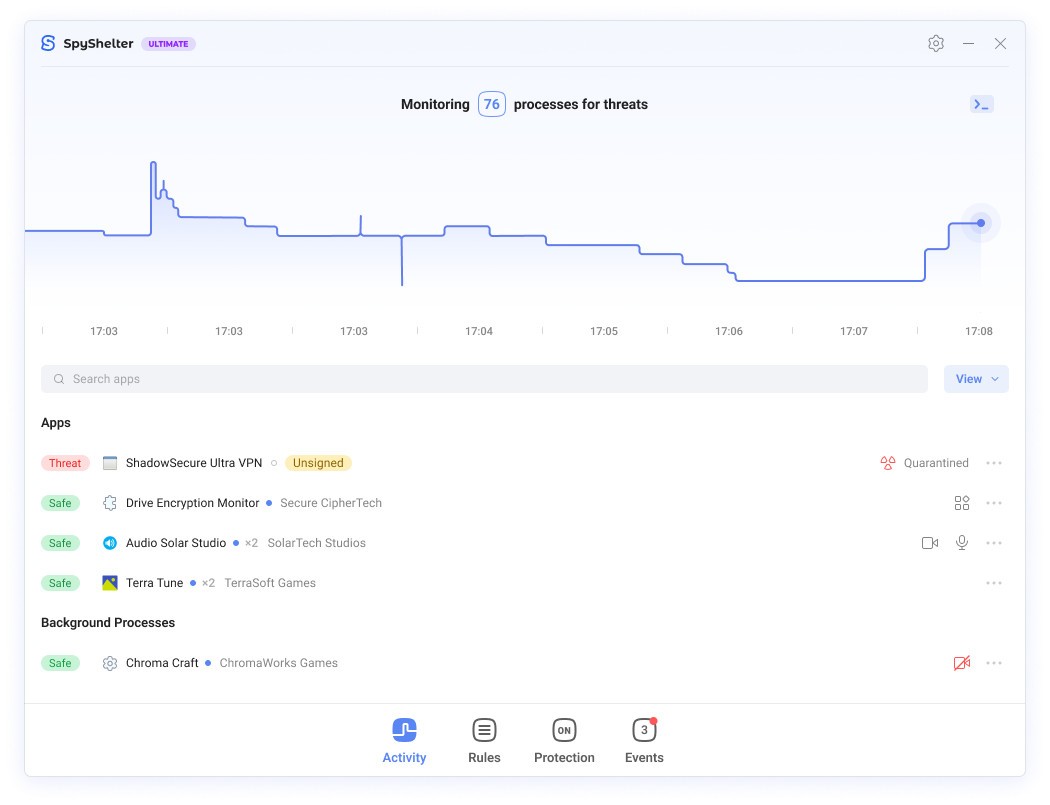Screen dimensions: 1050x805
Task: Switch to the Activity tab
Action: point(404,741)
